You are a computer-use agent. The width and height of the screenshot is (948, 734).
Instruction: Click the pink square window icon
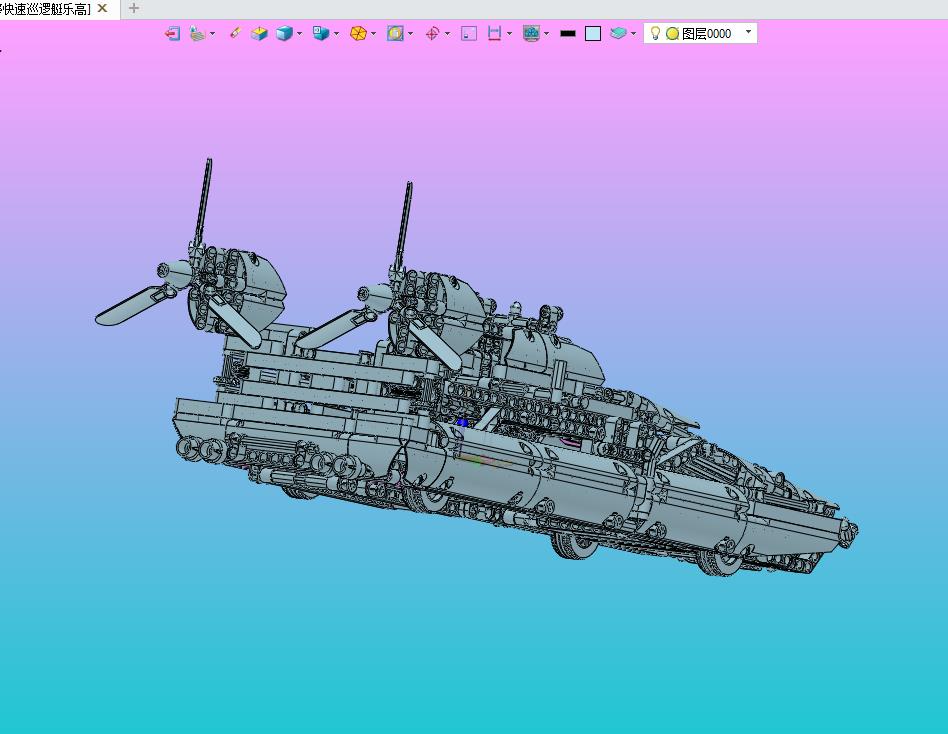point(469,34)
